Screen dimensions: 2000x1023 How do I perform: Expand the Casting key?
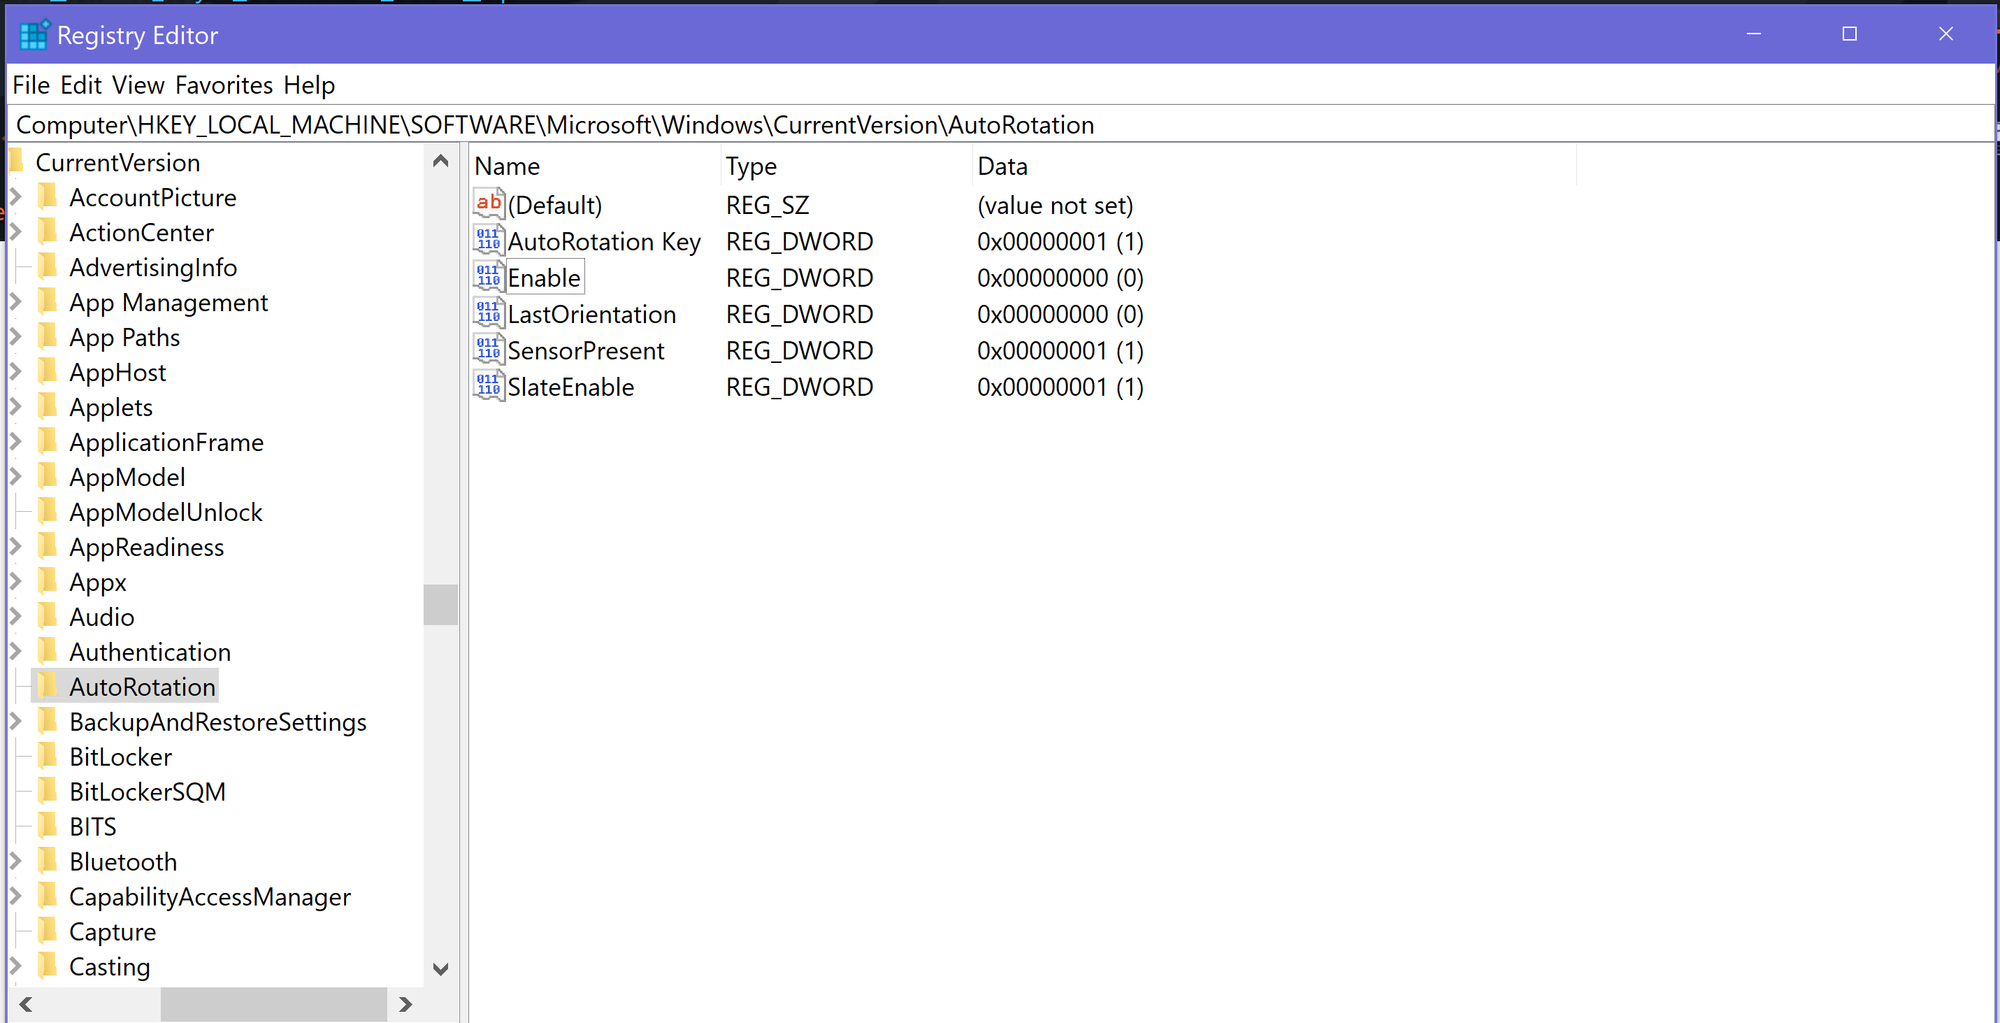16,967
